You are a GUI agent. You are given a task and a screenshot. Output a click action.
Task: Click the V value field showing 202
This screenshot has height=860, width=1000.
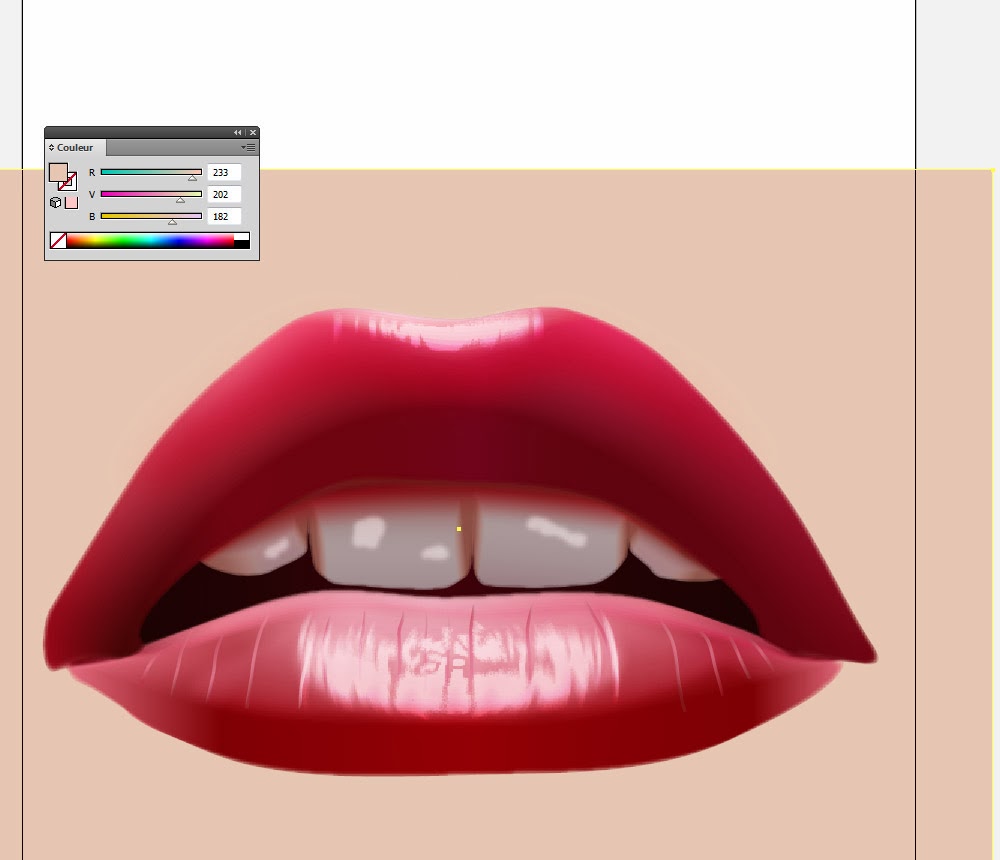pyautogui.click(x=224, y=195)
